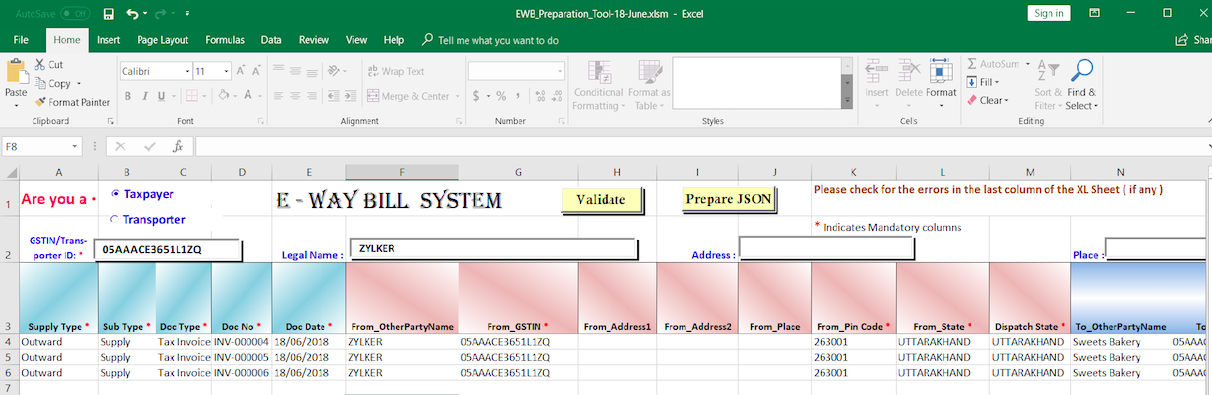Click the Save floppy disk icon
The height and width of the screenshot is (395, 1212).
click(109, 14)
